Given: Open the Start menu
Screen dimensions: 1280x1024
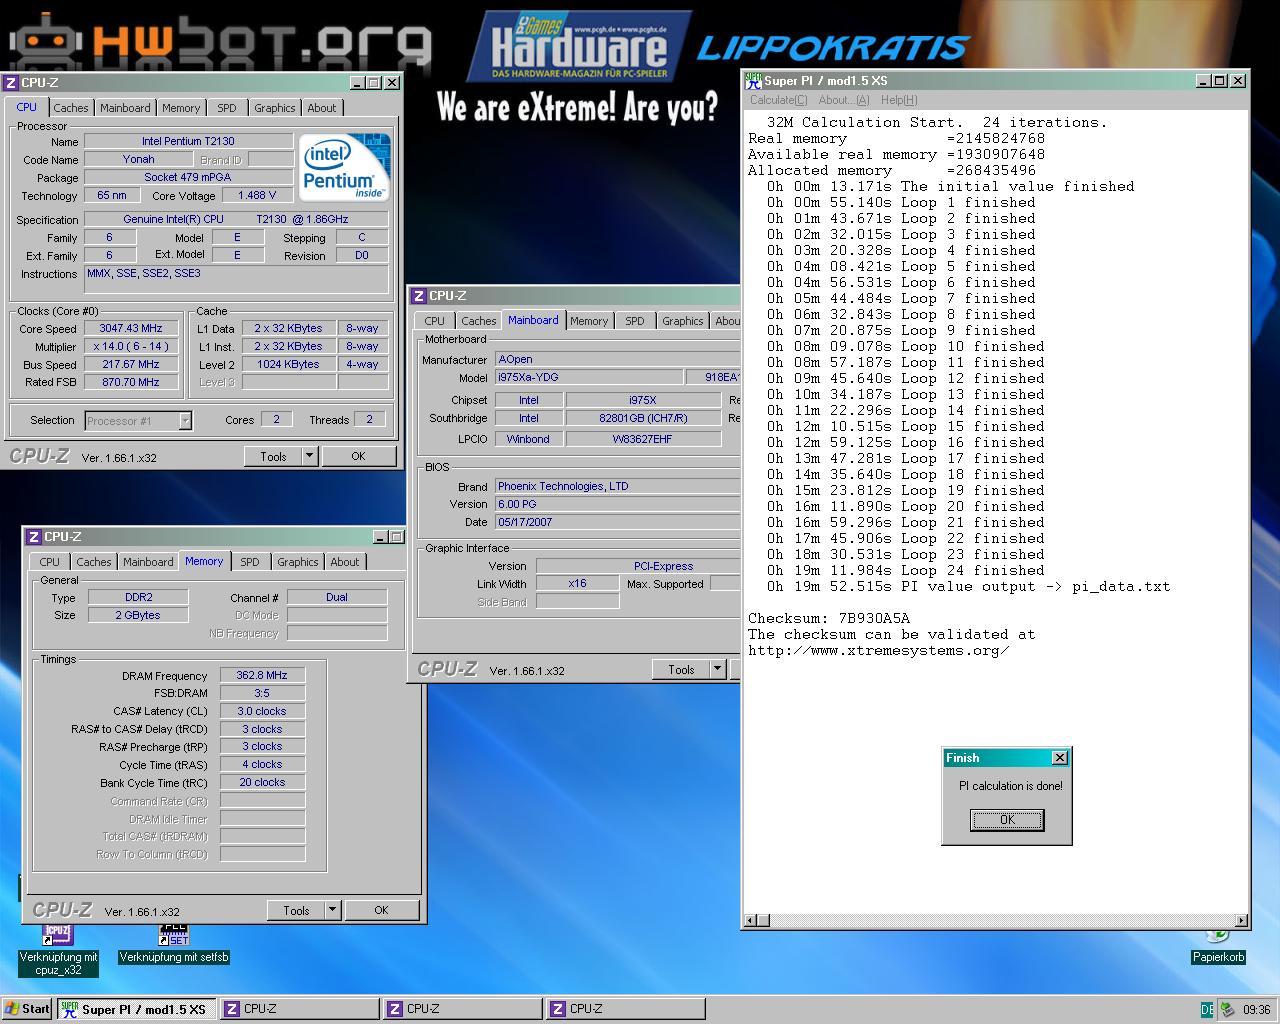Looking at the screenshot, I should coord(27,1009).
